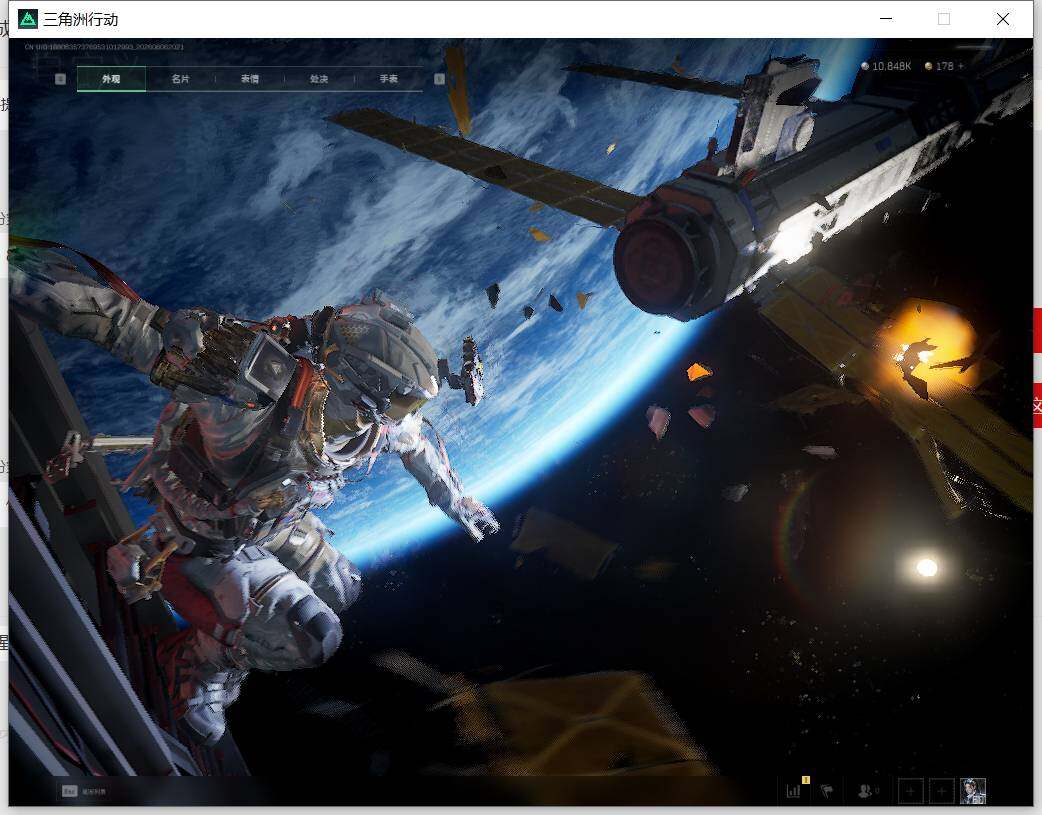Open the friends list icon
Screen dimensions: 1042x815
click(866, 790)
